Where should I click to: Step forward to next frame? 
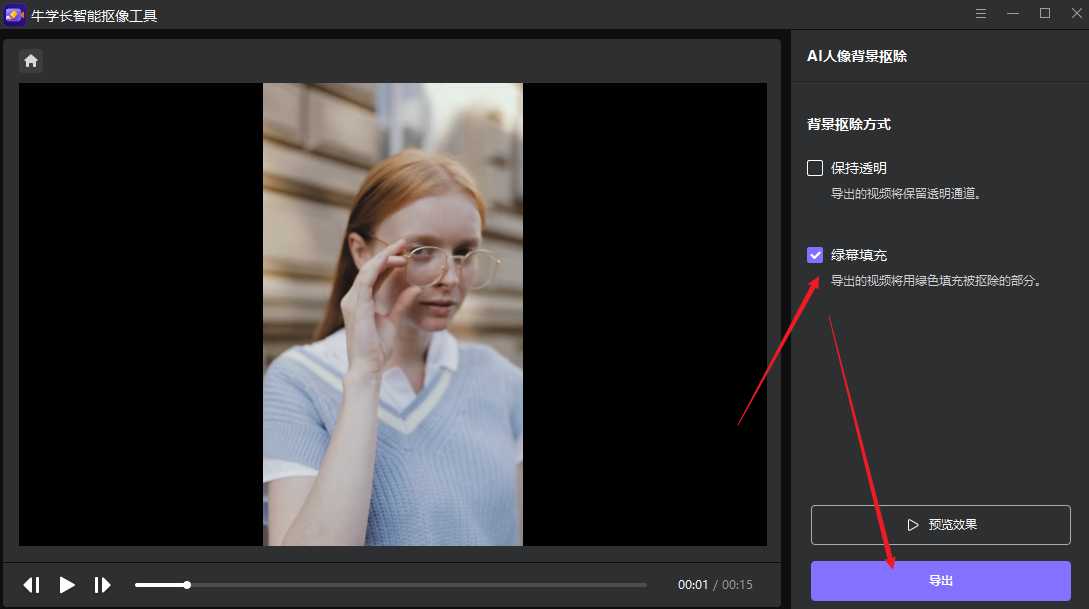point(102,585)
